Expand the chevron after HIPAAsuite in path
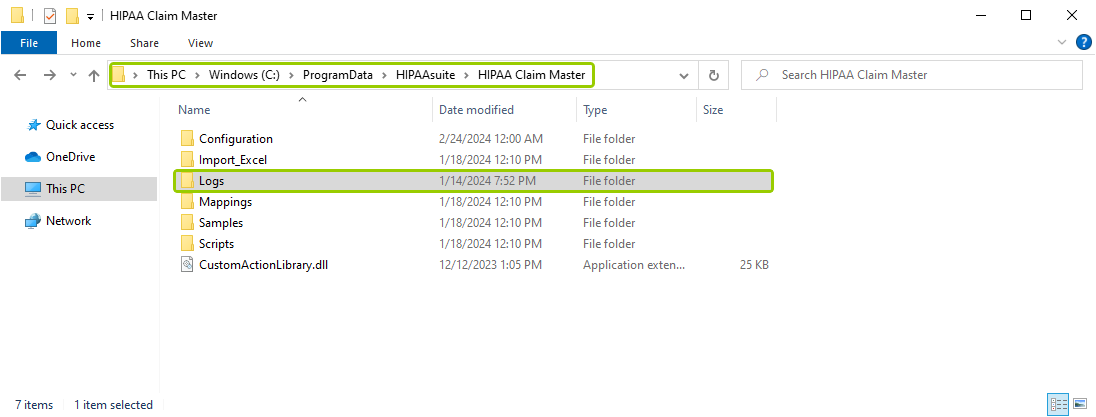The image size is (1096, 417). click(x=466, y=75)
